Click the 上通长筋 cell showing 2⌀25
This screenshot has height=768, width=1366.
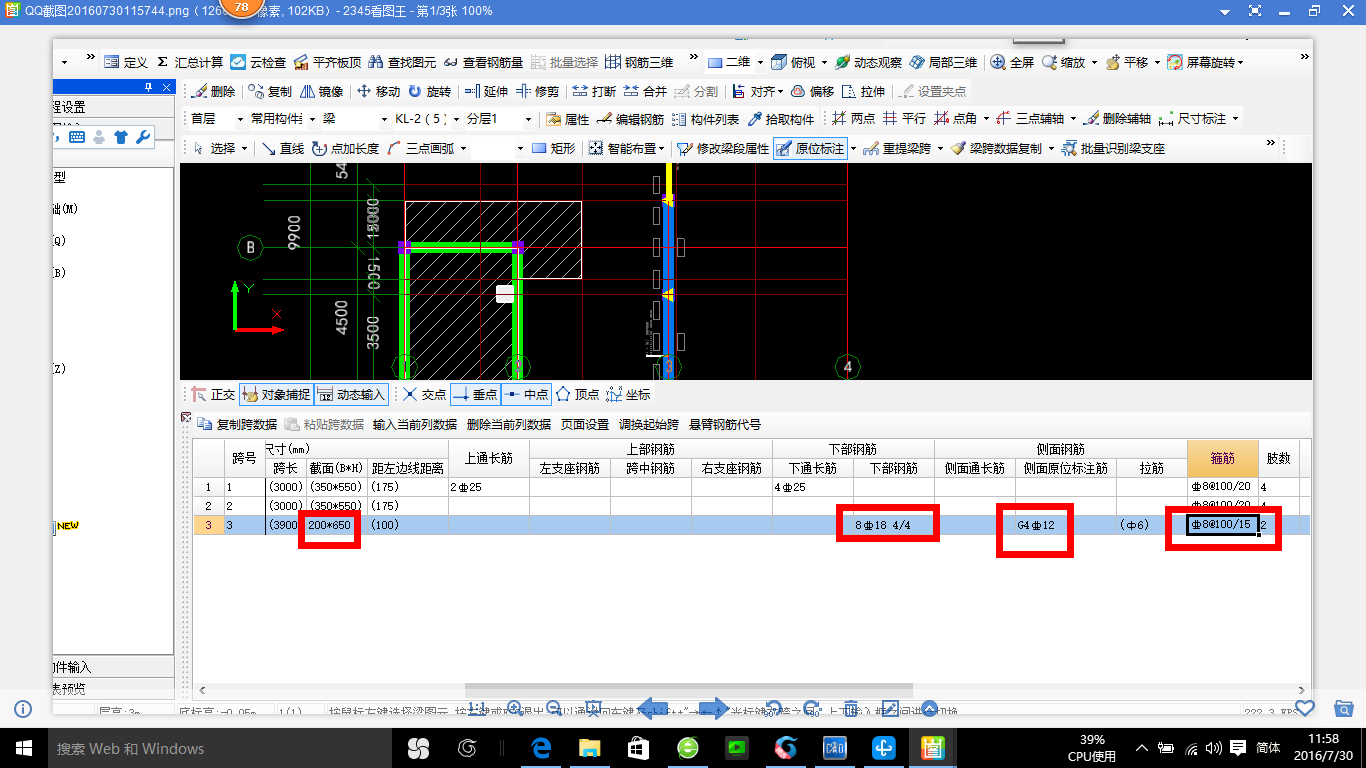pyautogui.click(x=489, y=487)
